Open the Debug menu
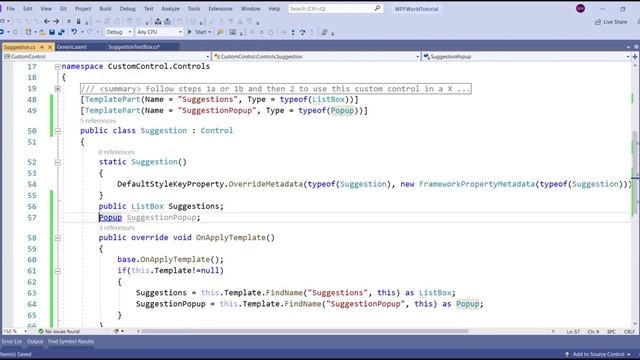 (127, 9)
